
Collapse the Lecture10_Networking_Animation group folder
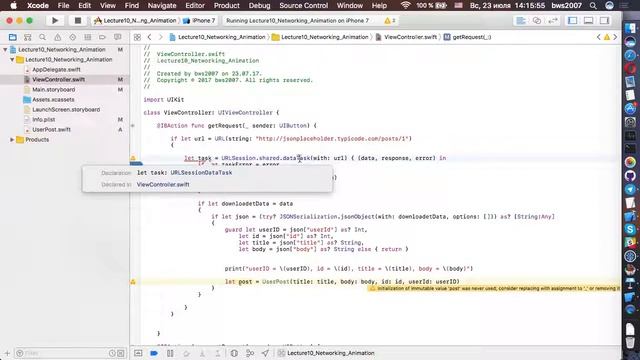tap(12, 60)
